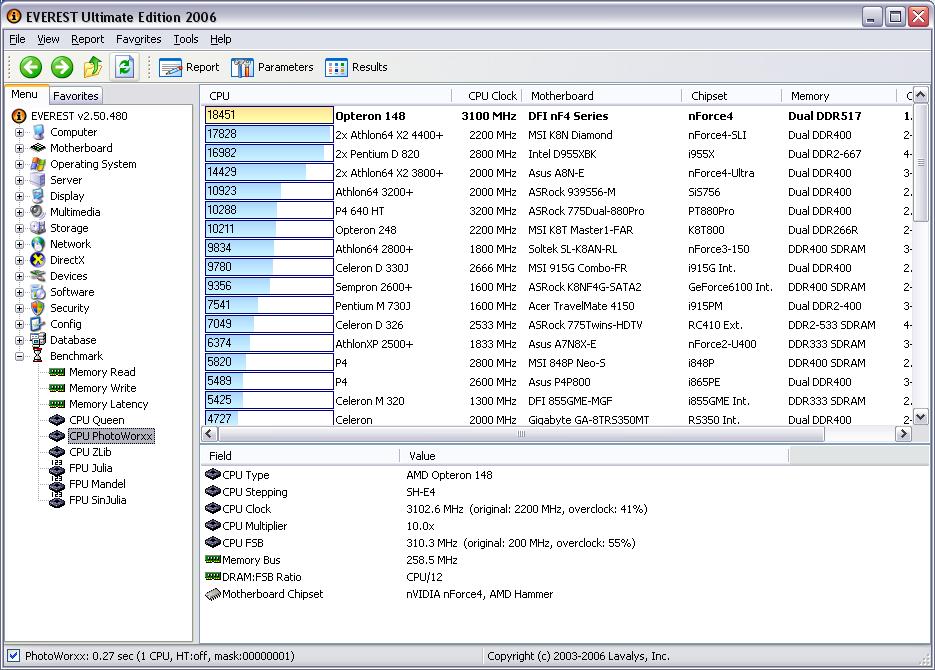The width and height of the screenshot is (935, 670).
Task: Click the Software tree icon
Action: [38, 292]
